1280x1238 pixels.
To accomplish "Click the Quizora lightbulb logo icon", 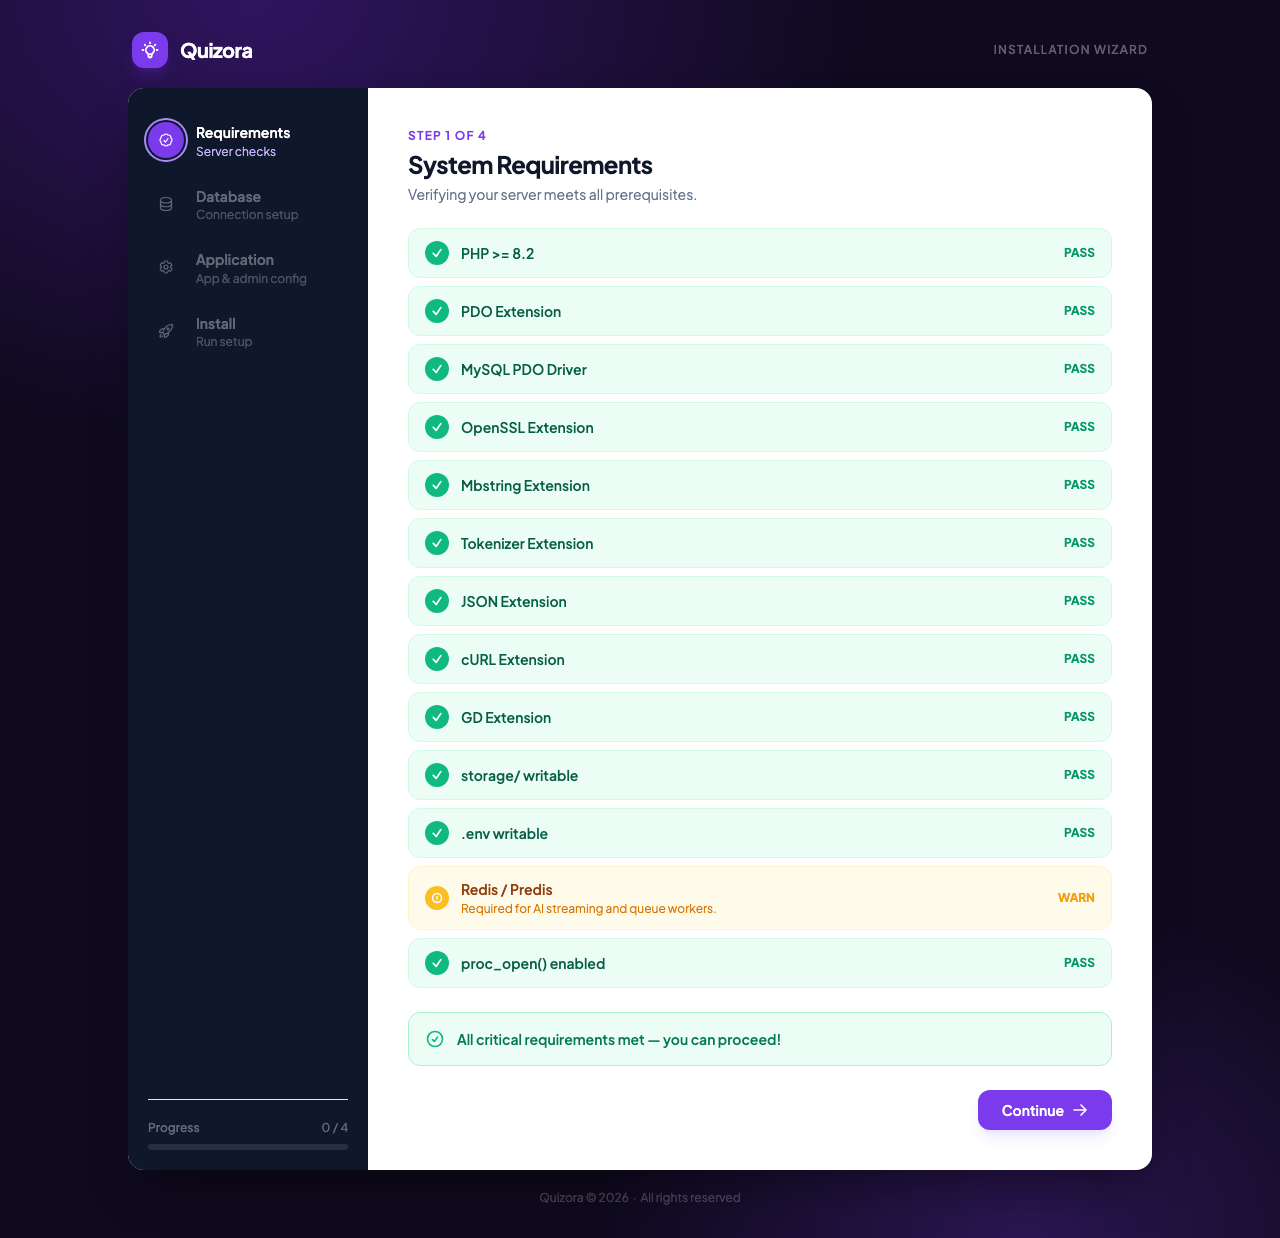I will click(x=150, y=50).
